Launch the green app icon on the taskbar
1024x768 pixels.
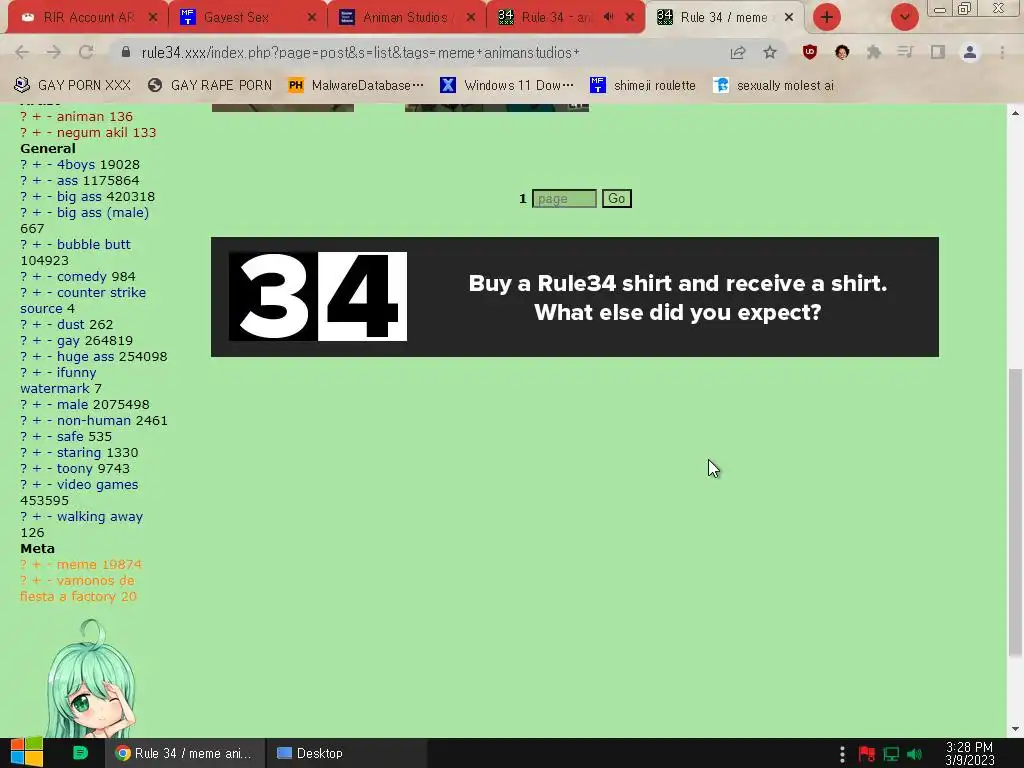pyautogui.click(x=80, y=752)
